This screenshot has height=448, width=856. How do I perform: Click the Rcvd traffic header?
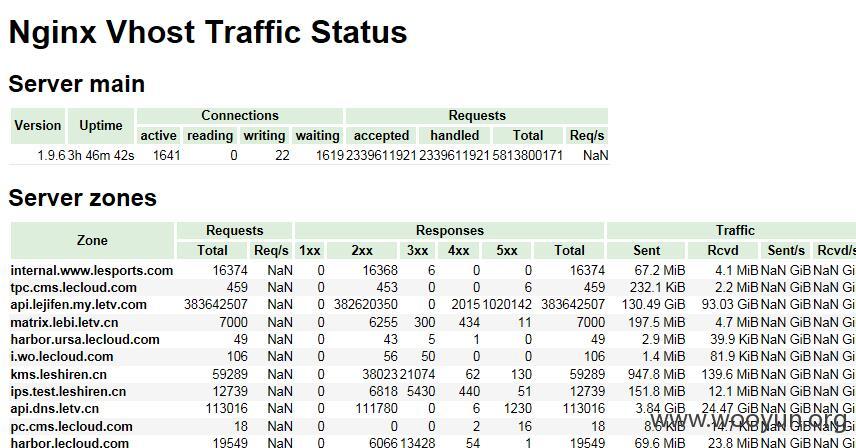pos(723,250)
